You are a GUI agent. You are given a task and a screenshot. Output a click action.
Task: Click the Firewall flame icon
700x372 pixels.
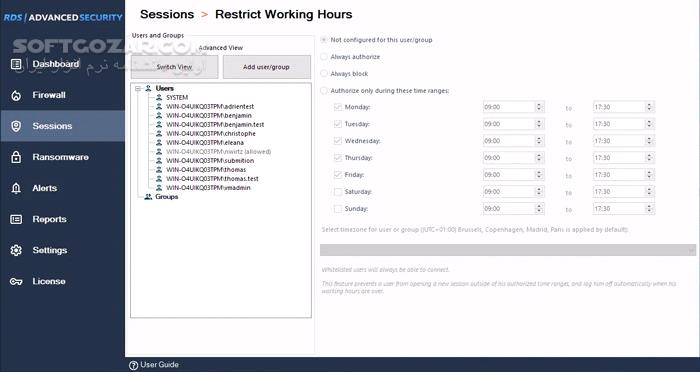tap(16, 95)
